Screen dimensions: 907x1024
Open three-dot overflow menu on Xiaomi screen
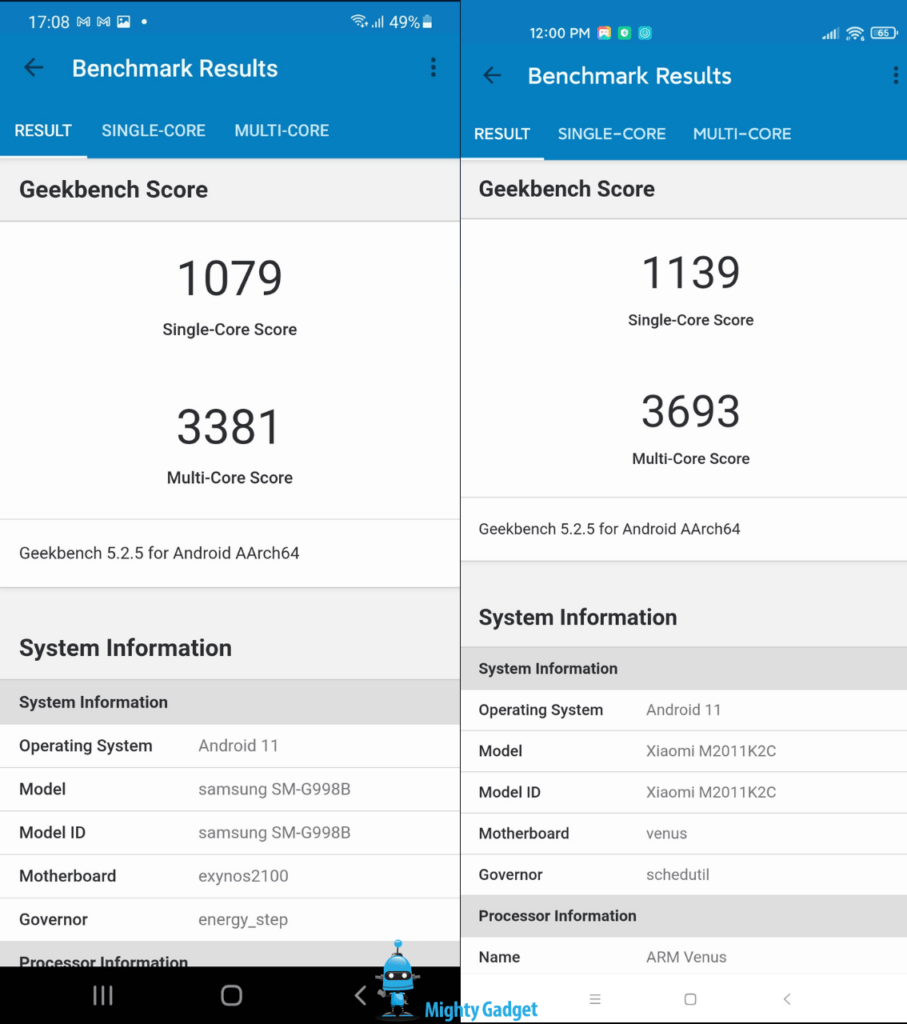(x=895, y=76)
